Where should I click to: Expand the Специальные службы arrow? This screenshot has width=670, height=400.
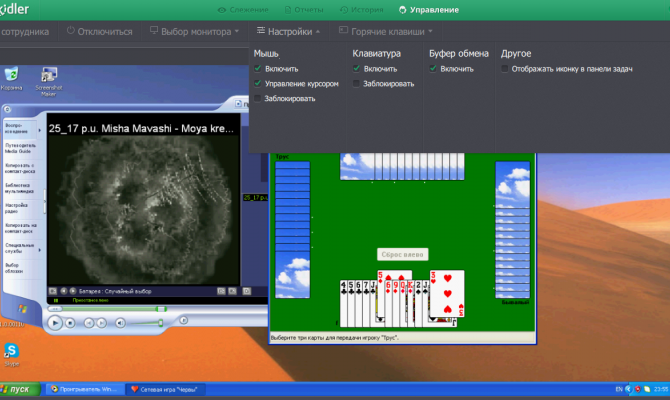39,250
